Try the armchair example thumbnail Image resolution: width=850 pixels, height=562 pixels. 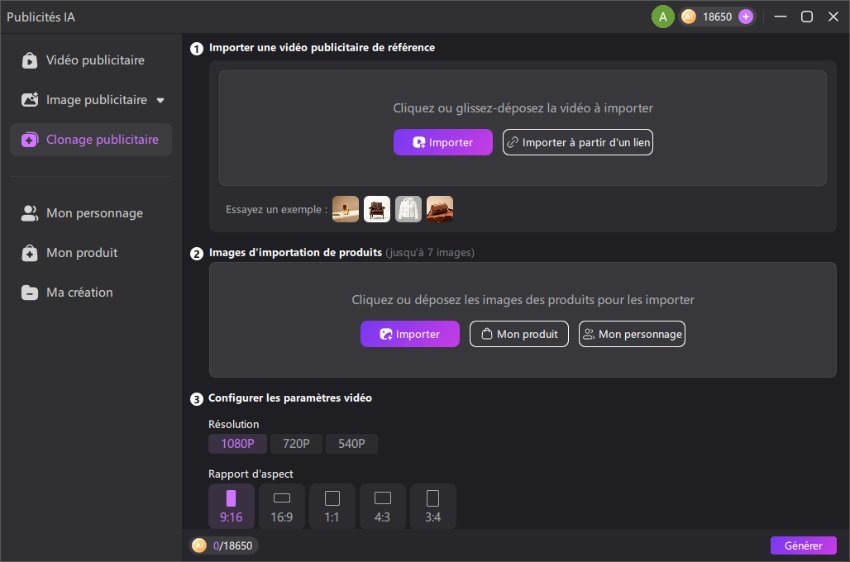[377, 209]
